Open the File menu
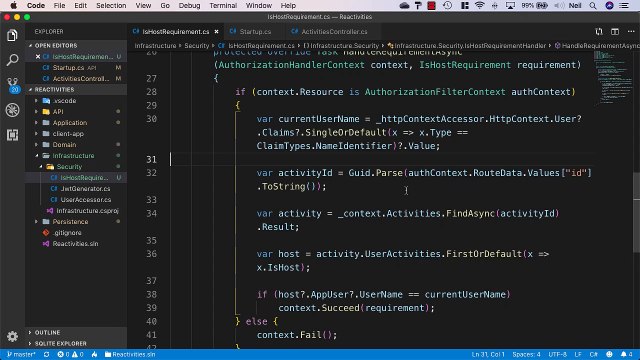 coord(59,5)
